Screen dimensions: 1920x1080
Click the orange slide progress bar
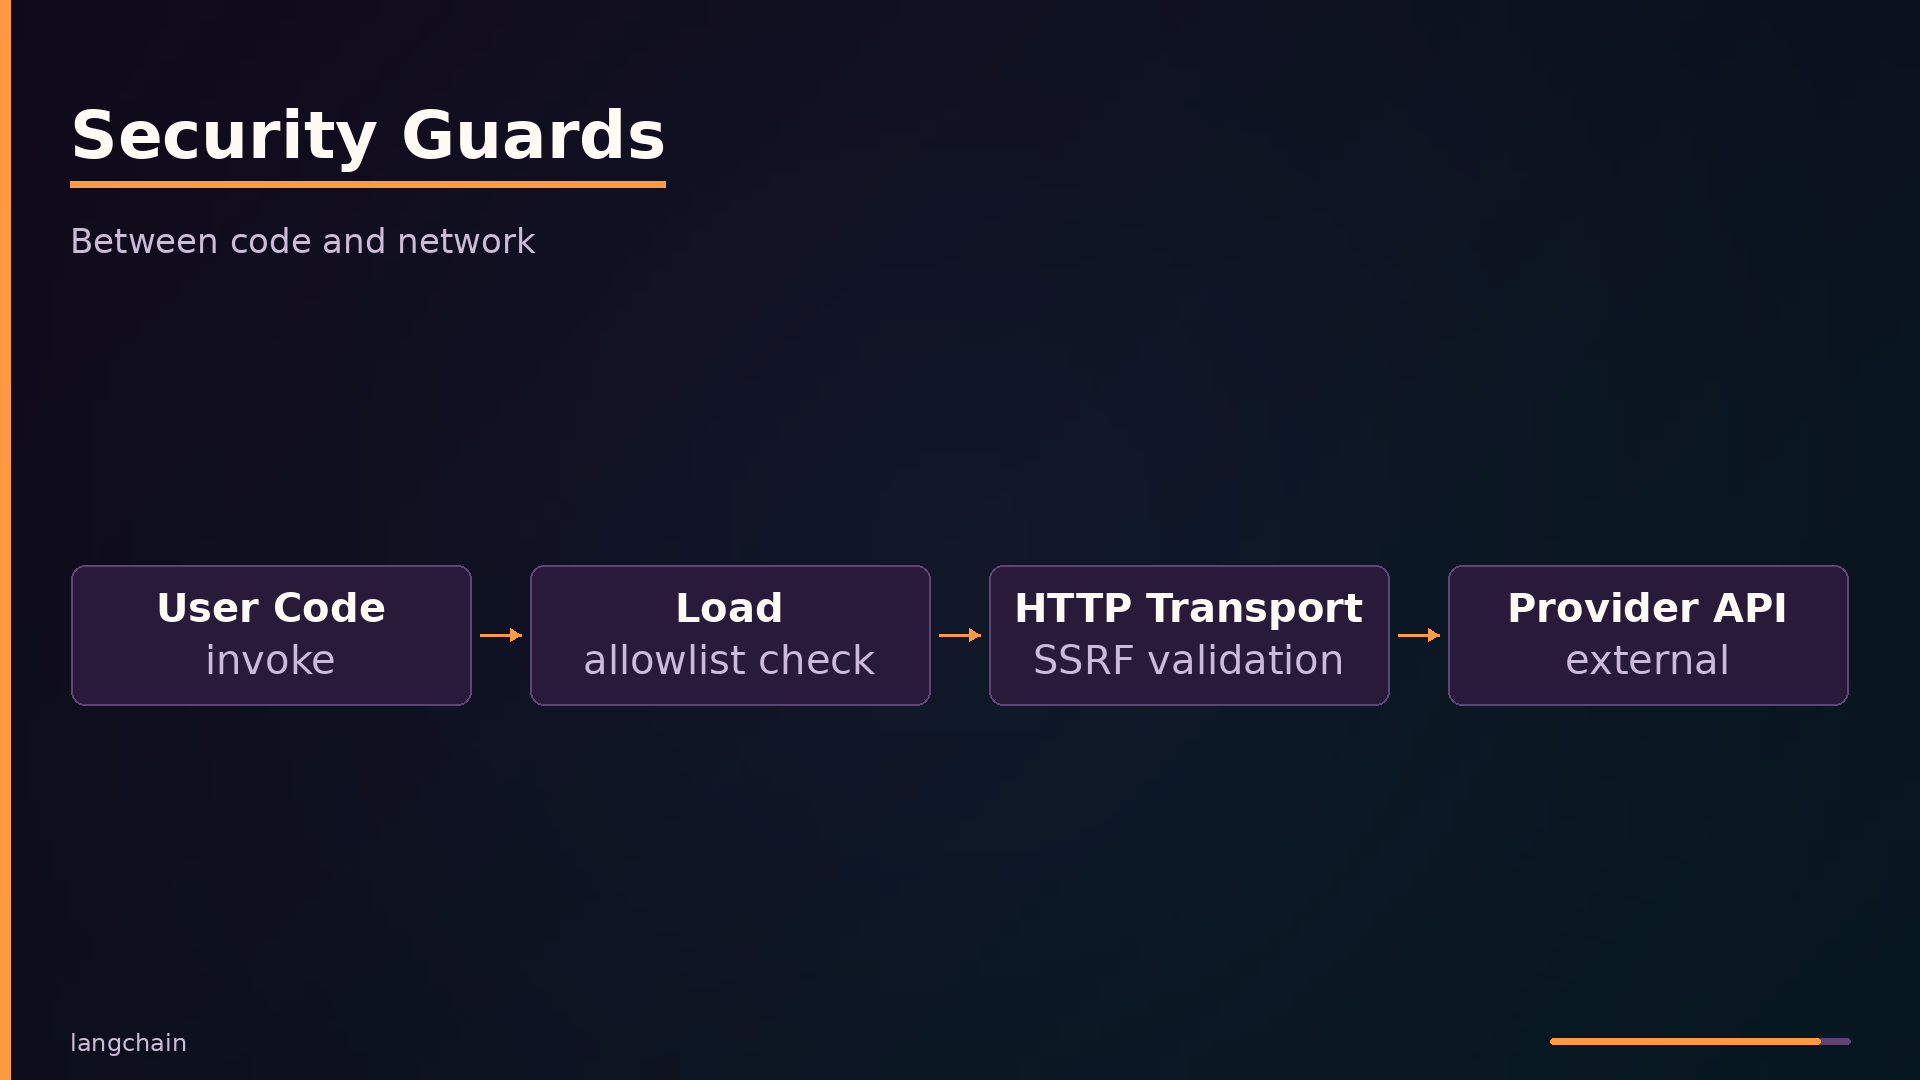click(x=1685, y=1041)
